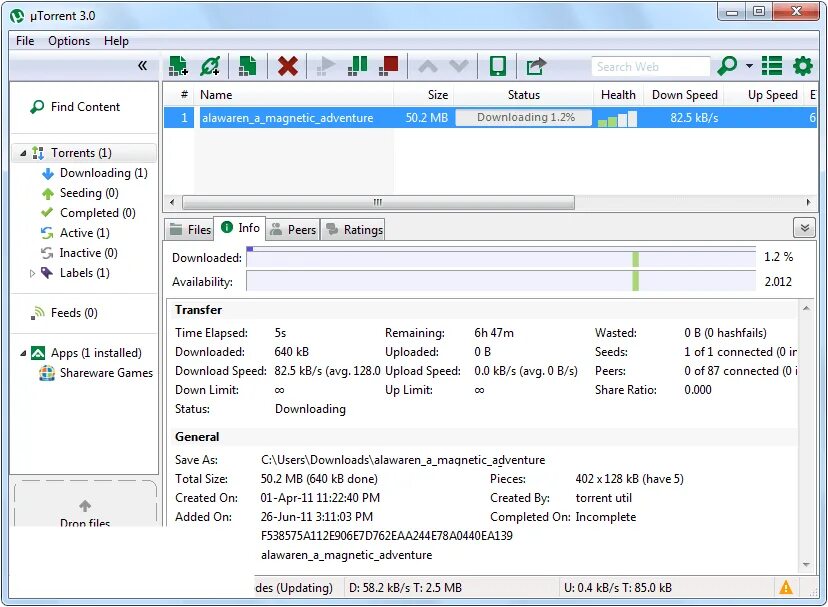Collapse the Apps (1 installed) node

coord(23,353)
